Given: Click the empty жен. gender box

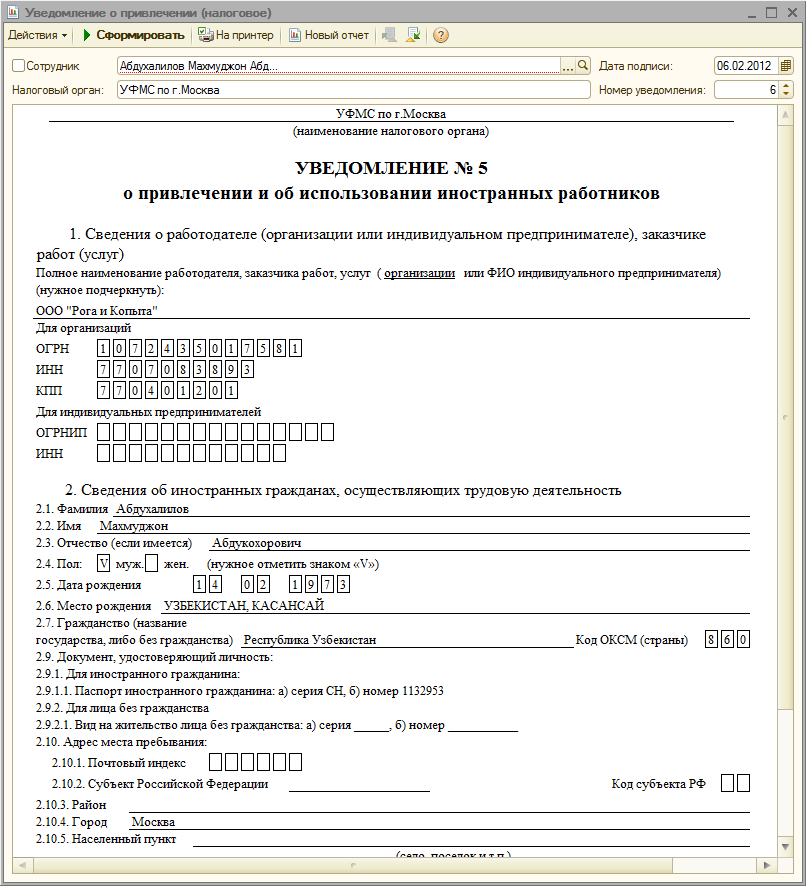Looking at the screenshot, I should coord(151,563).
